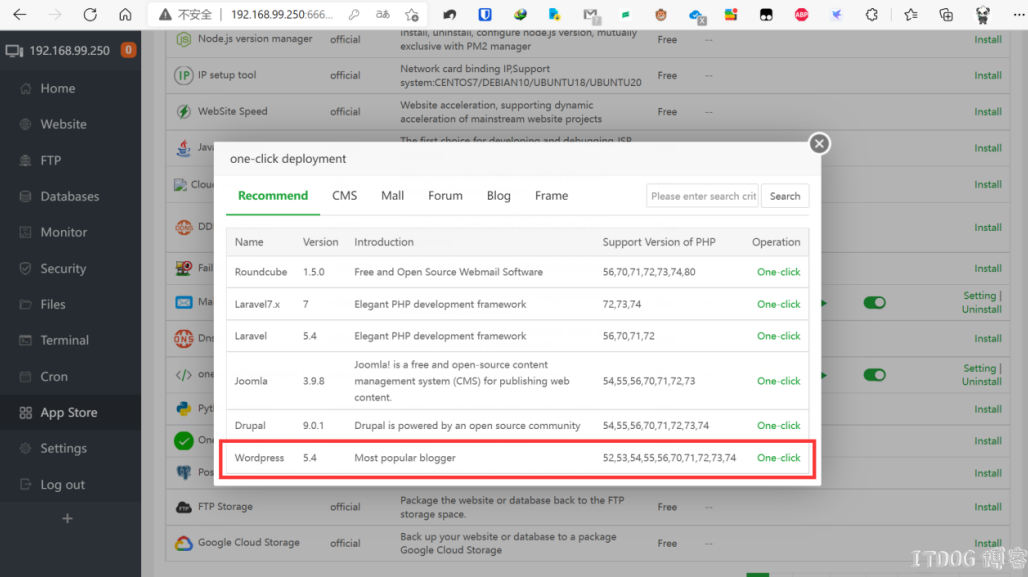Close the one-click deployment dialog

(819, 144)
